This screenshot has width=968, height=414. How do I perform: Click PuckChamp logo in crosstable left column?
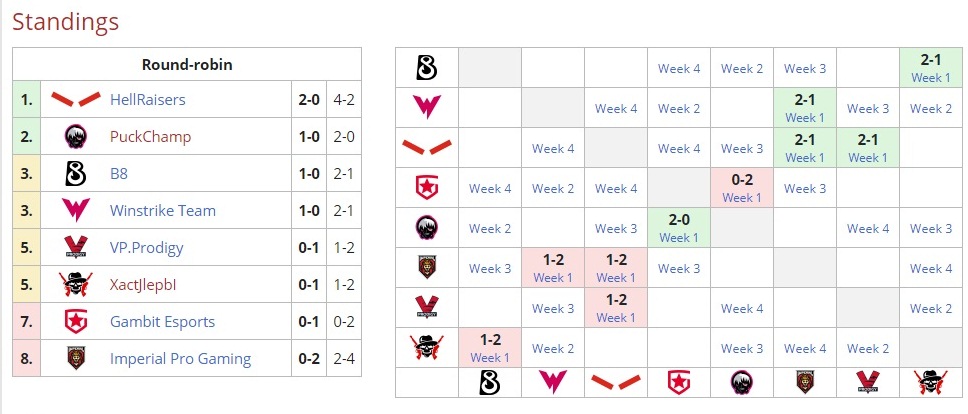pyautogui.click(x=427, y=228)
